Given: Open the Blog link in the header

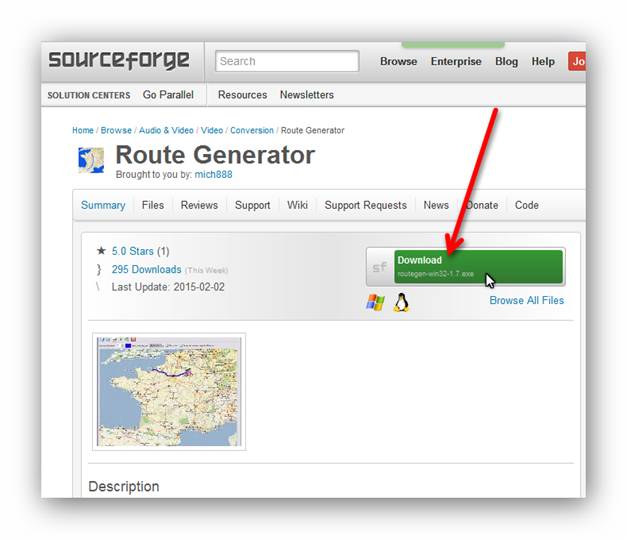Looking at the screenshot, I should (506, 62).
